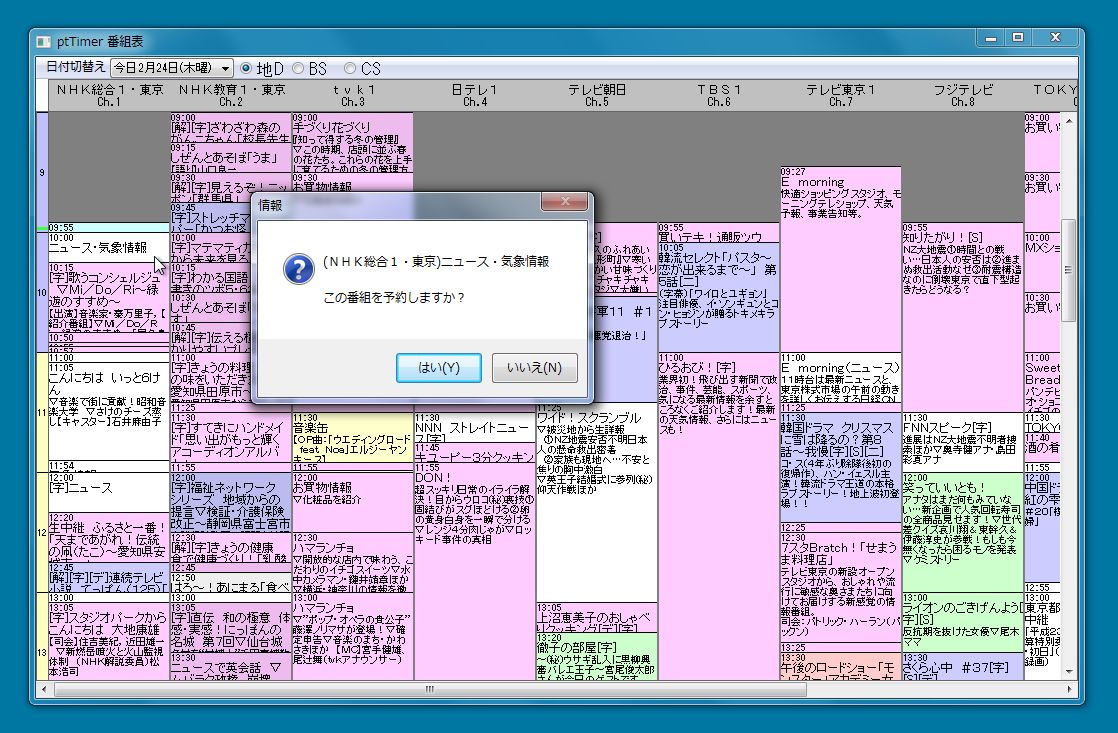
Task: Select 12:00 笑っていいとも！ program
Action: [x=962, y=531]
